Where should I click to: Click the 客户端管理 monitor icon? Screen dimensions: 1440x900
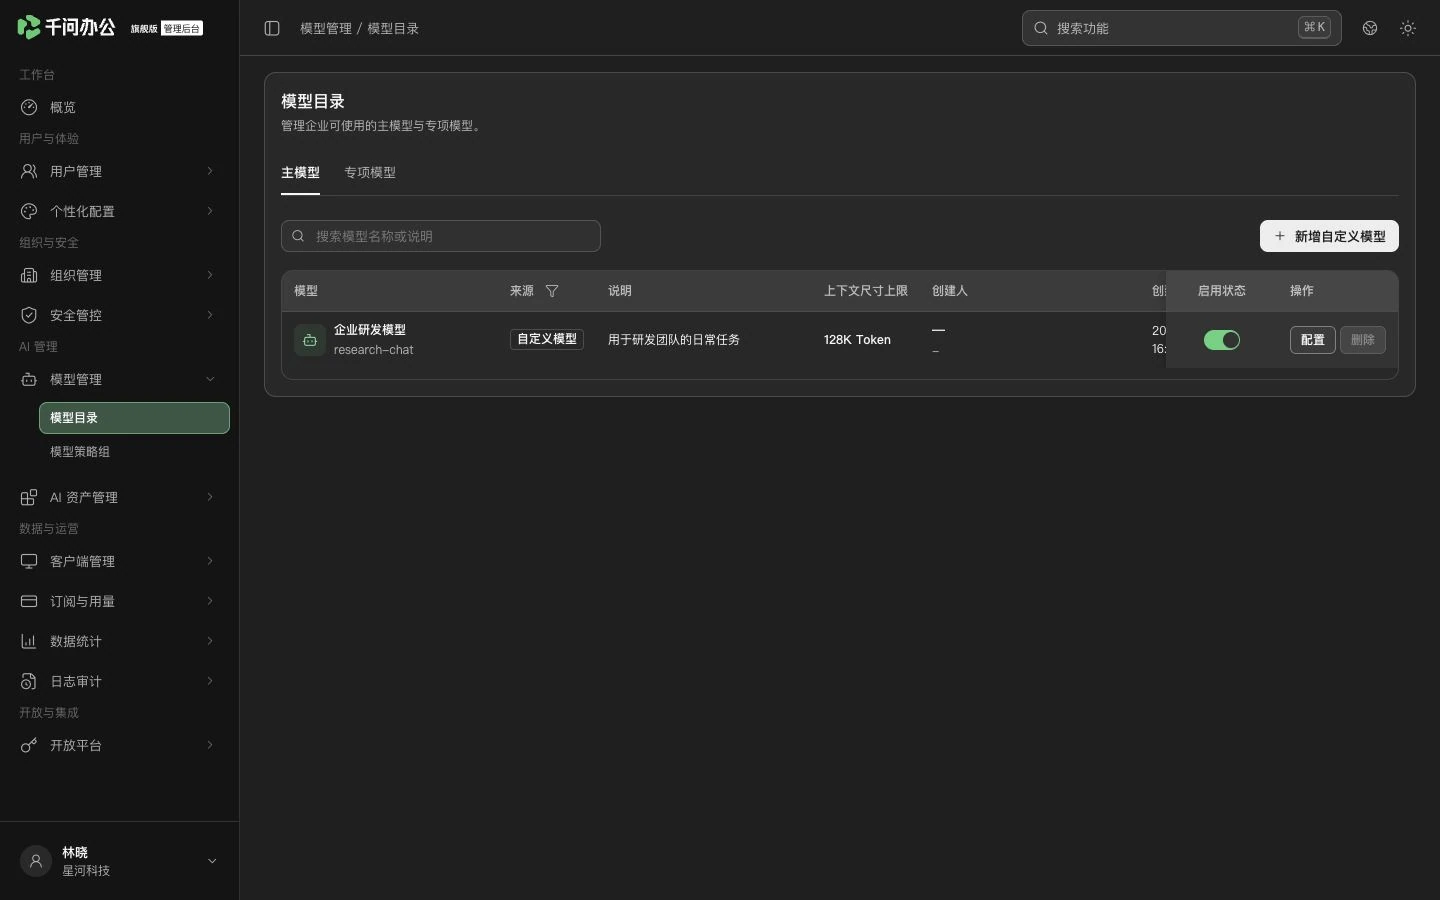point(29,561)
